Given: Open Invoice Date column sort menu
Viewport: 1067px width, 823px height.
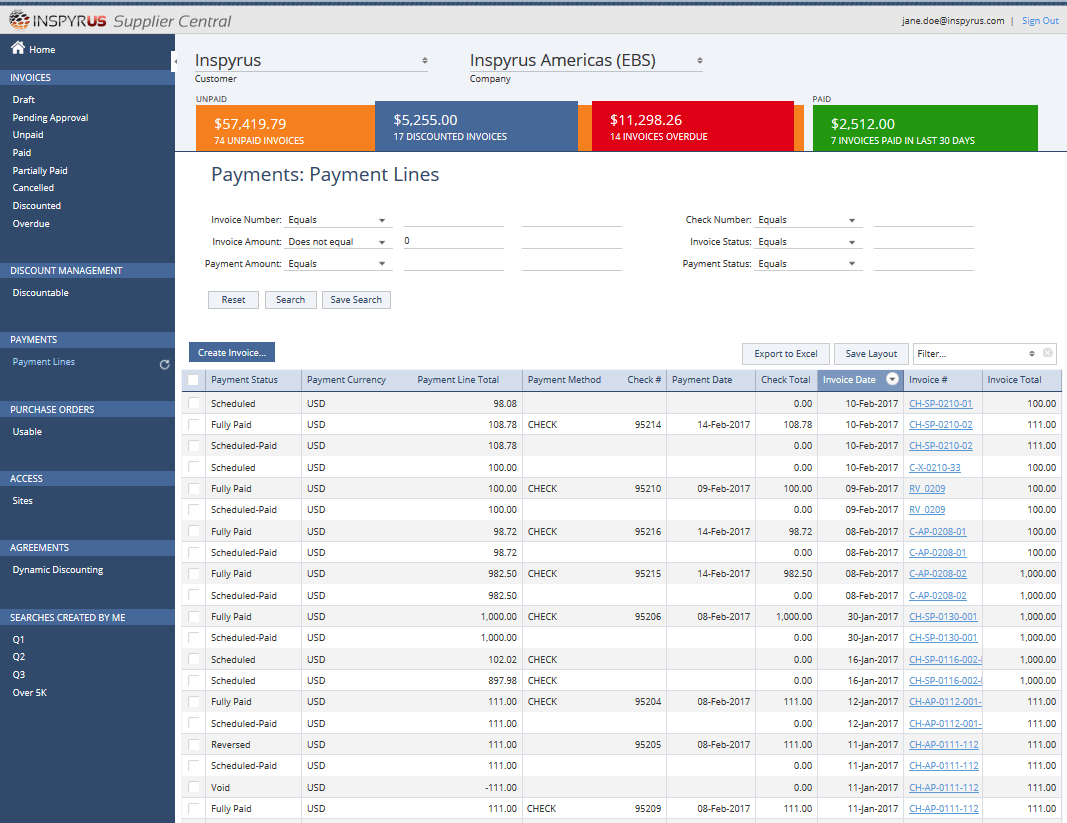Looking at the screenshot, I should pyautogui.click(x=892, y=379).
